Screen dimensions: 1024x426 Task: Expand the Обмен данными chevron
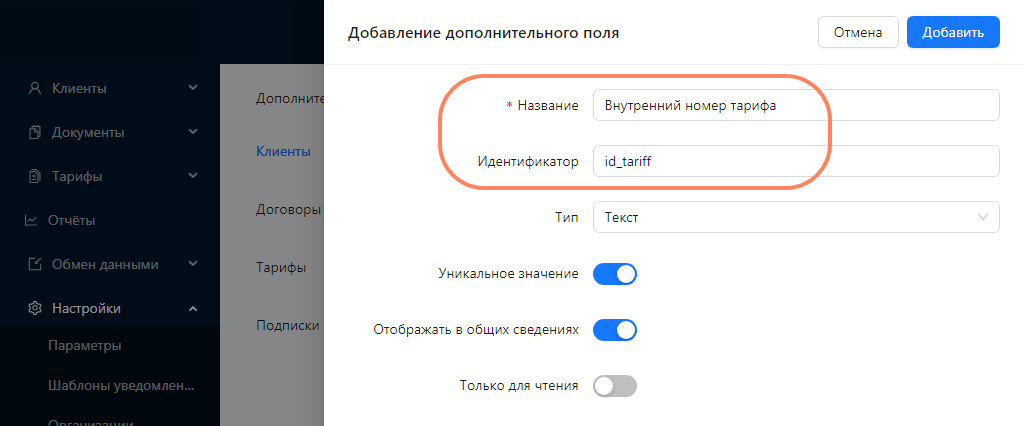193,264
